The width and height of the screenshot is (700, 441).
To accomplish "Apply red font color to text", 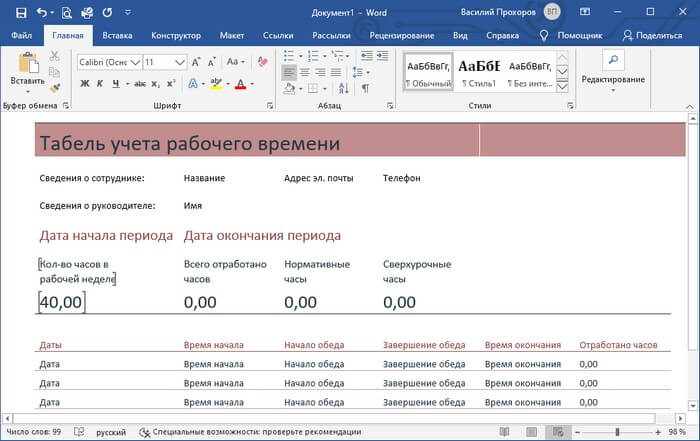I will click(241, 83).
